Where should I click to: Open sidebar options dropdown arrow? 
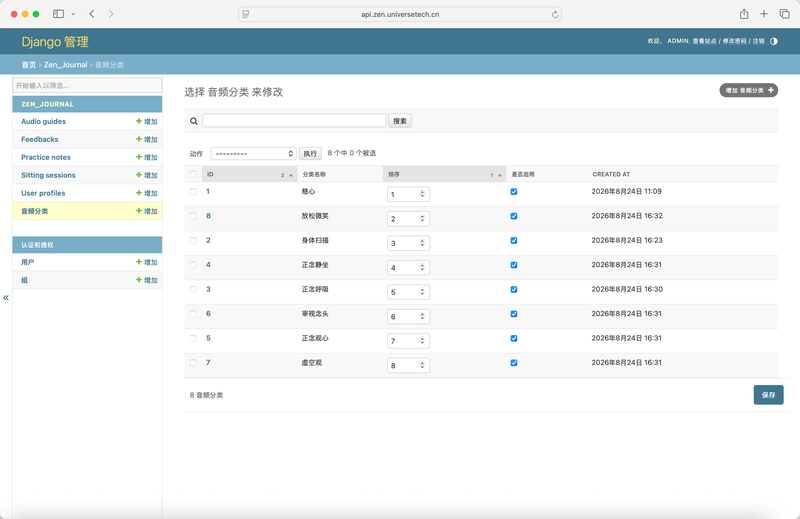tap(73, 14)
